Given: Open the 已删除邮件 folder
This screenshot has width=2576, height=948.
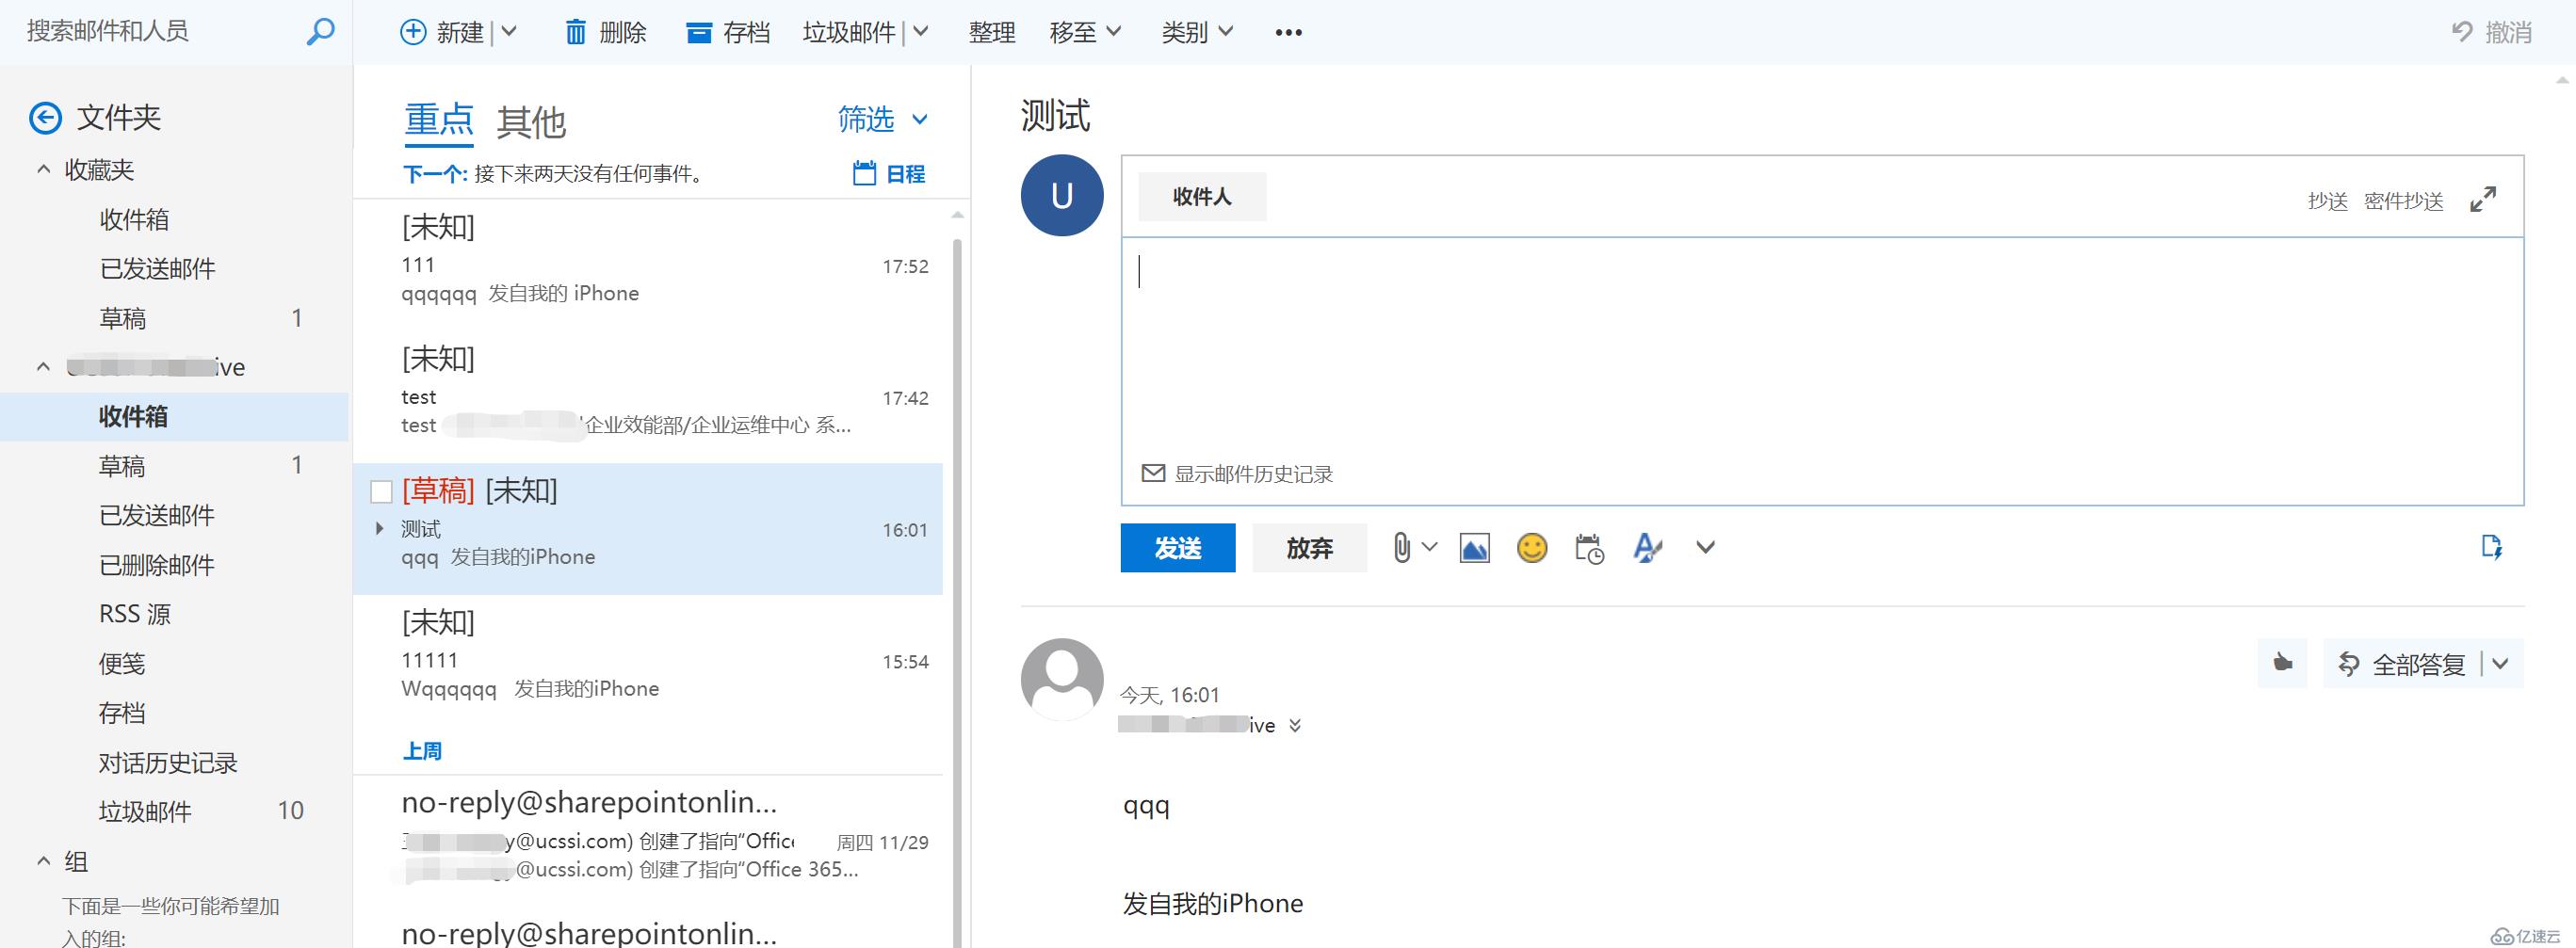Looking at the screenshot, I should [157, 565].
